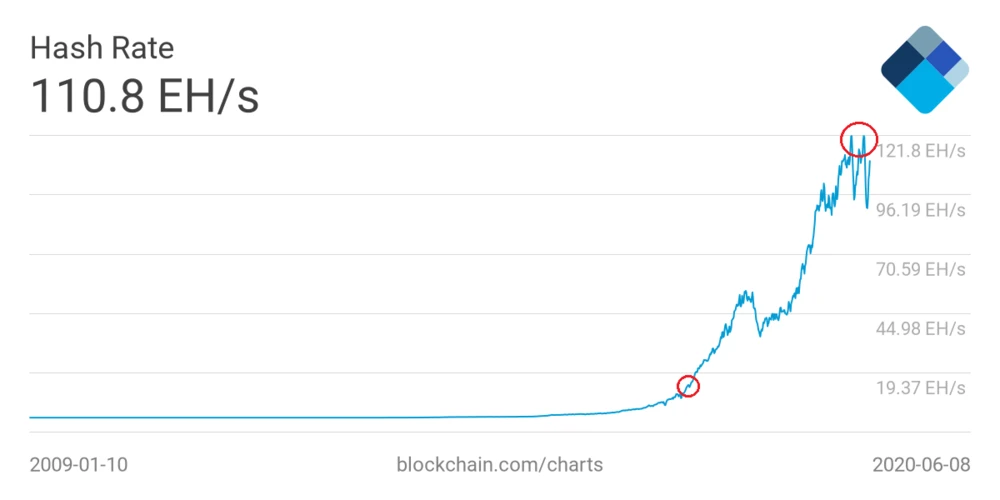Click the 2009-01-10 start date label
The image size is (1000, 500).
tap(79, 465)
